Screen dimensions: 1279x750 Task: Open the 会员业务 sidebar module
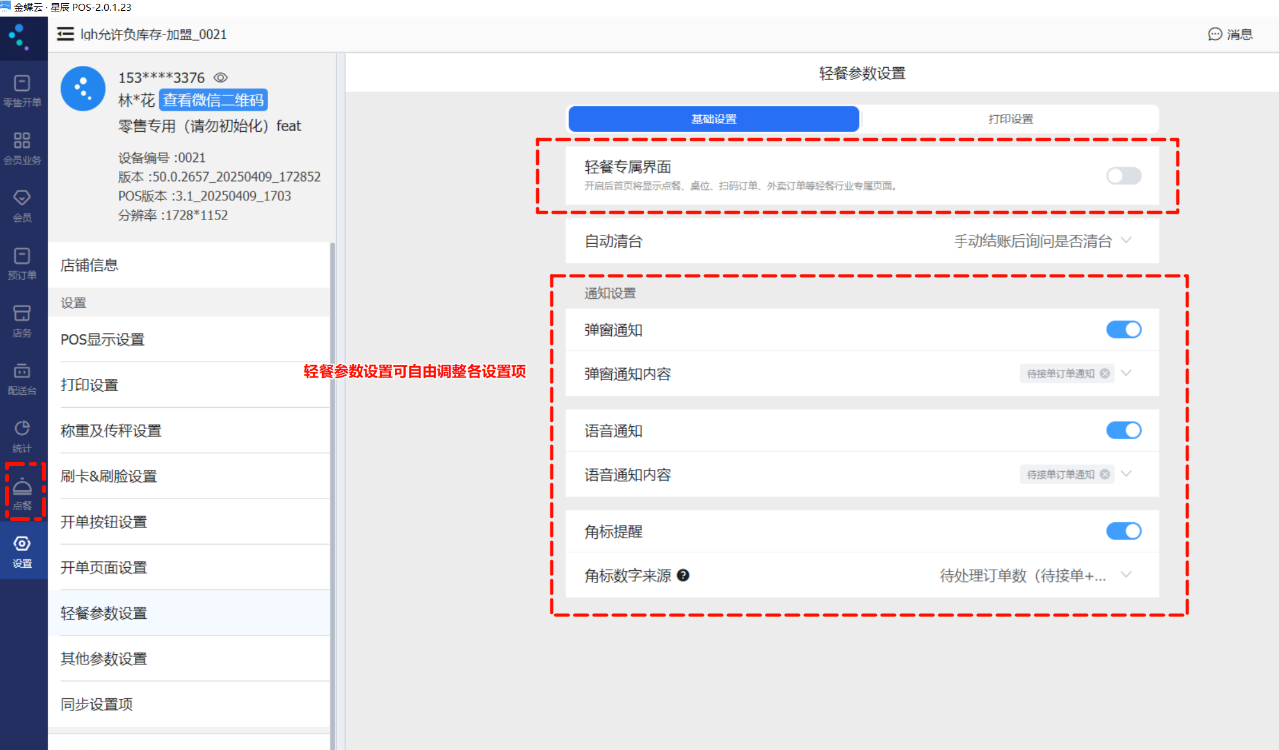pos(22,147)
